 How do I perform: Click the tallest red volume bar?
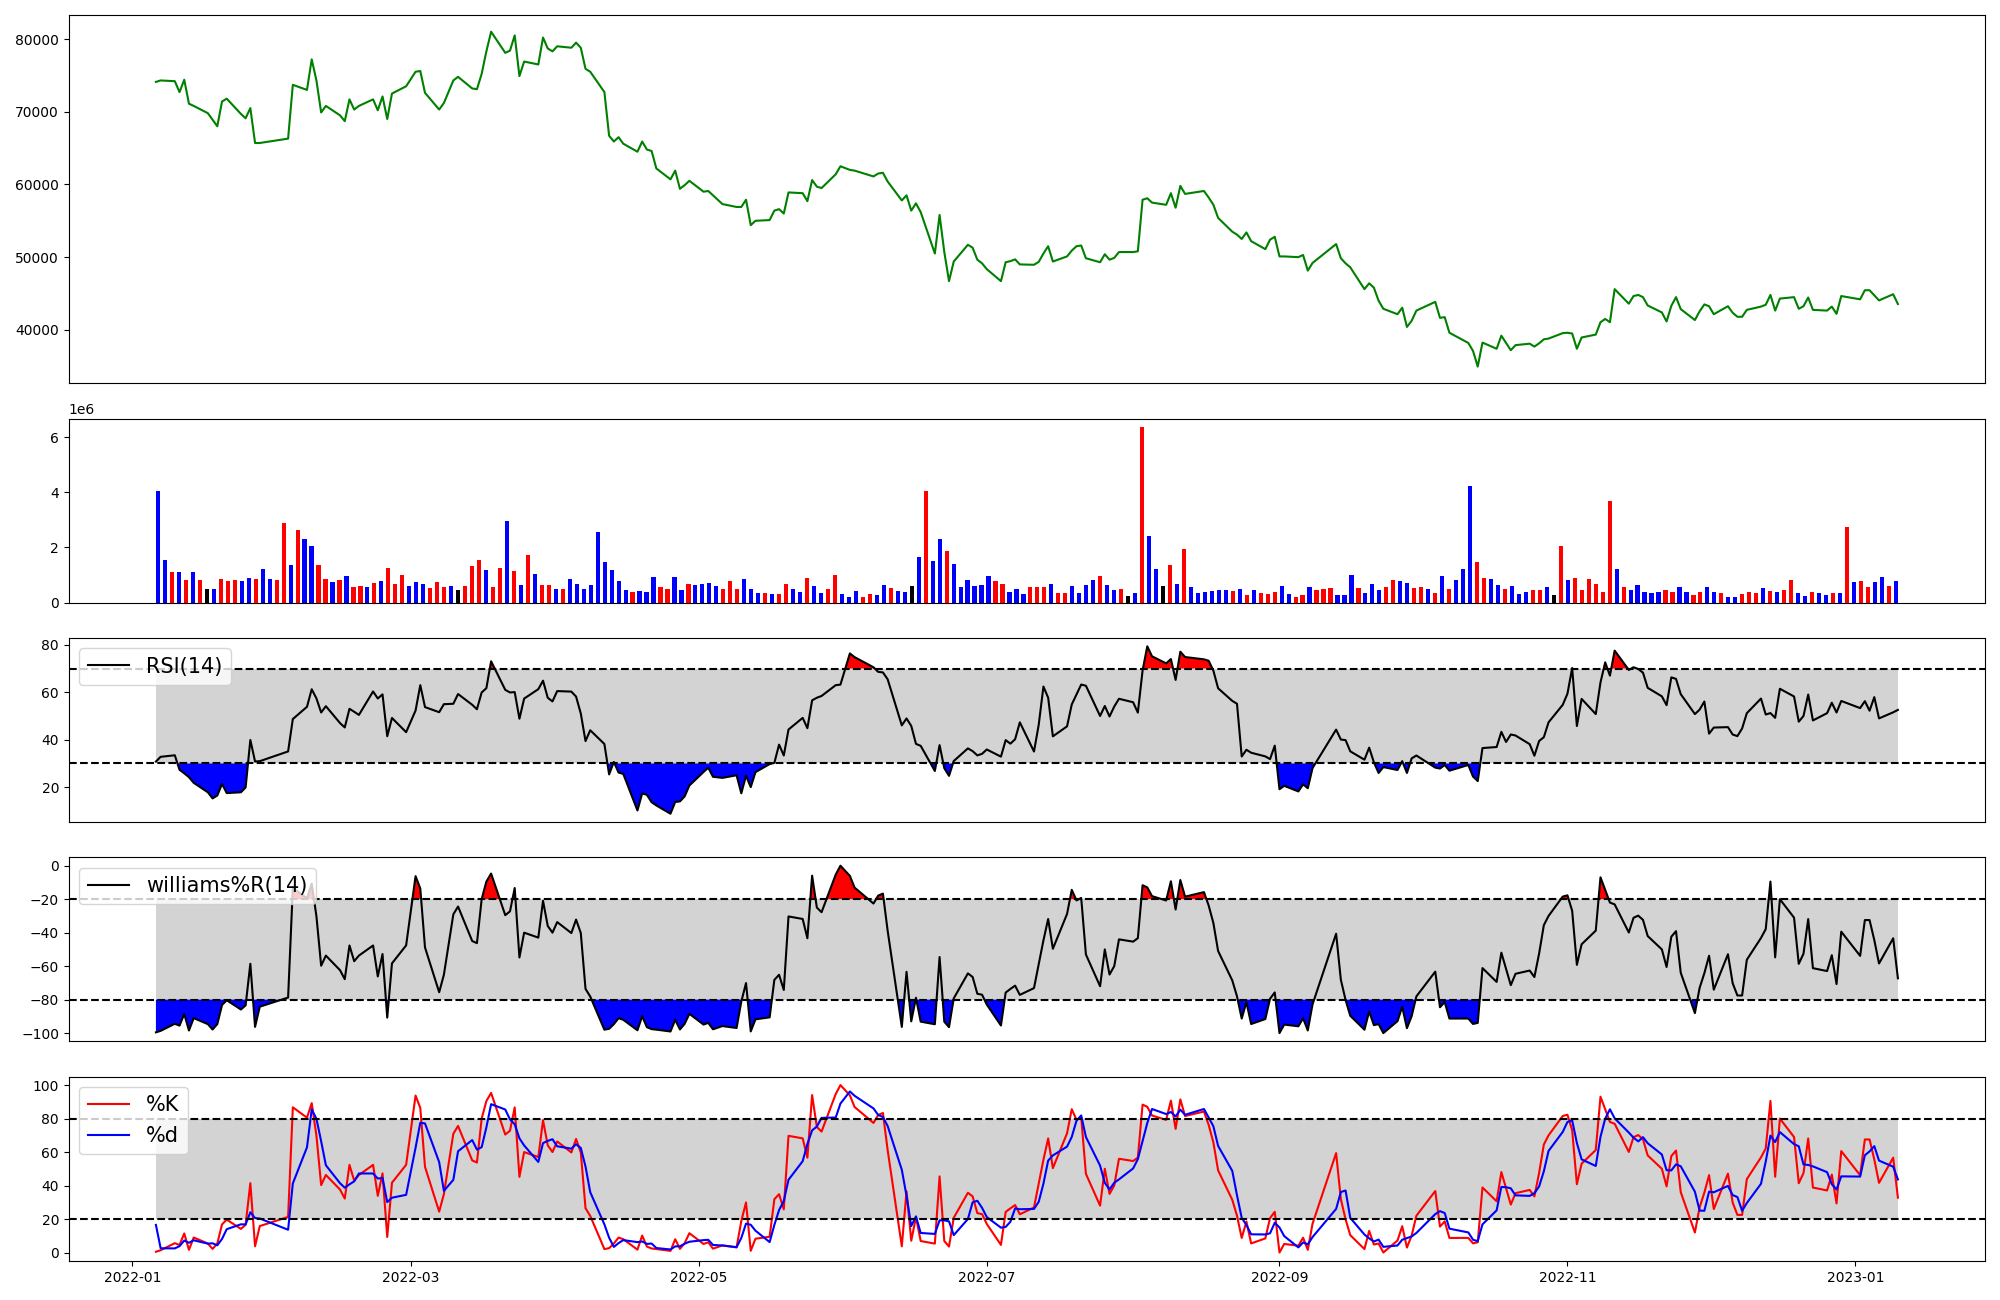[1142, 515]
